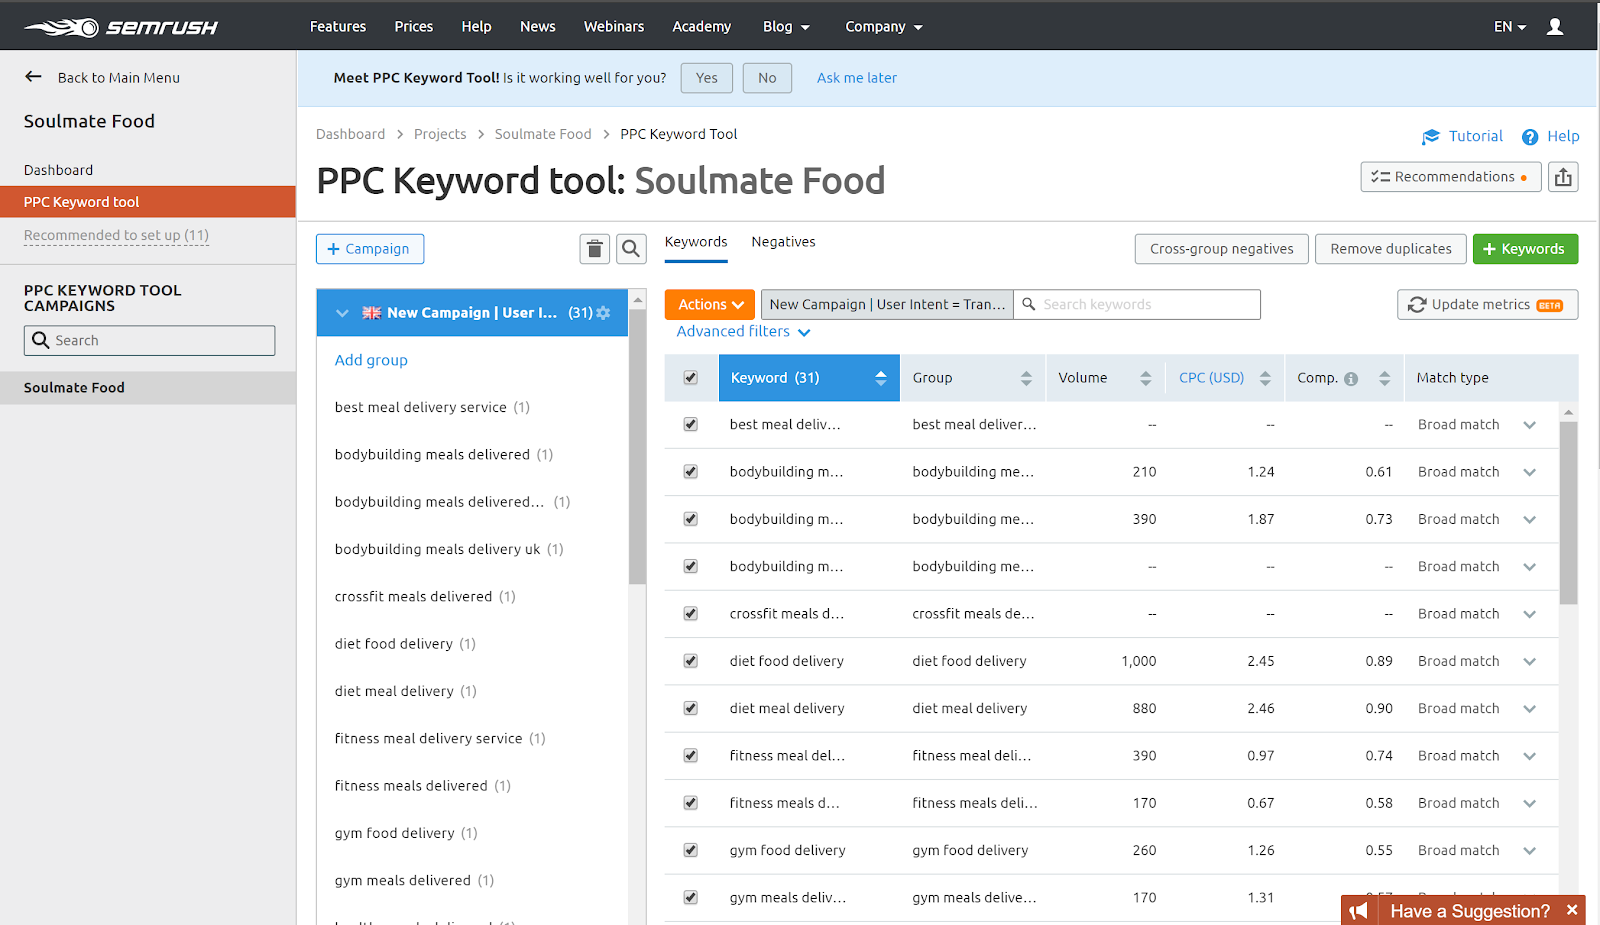The image size is (1600, 925).
Task: Open the EN language dropdown
Action: tap(1510, 27)
